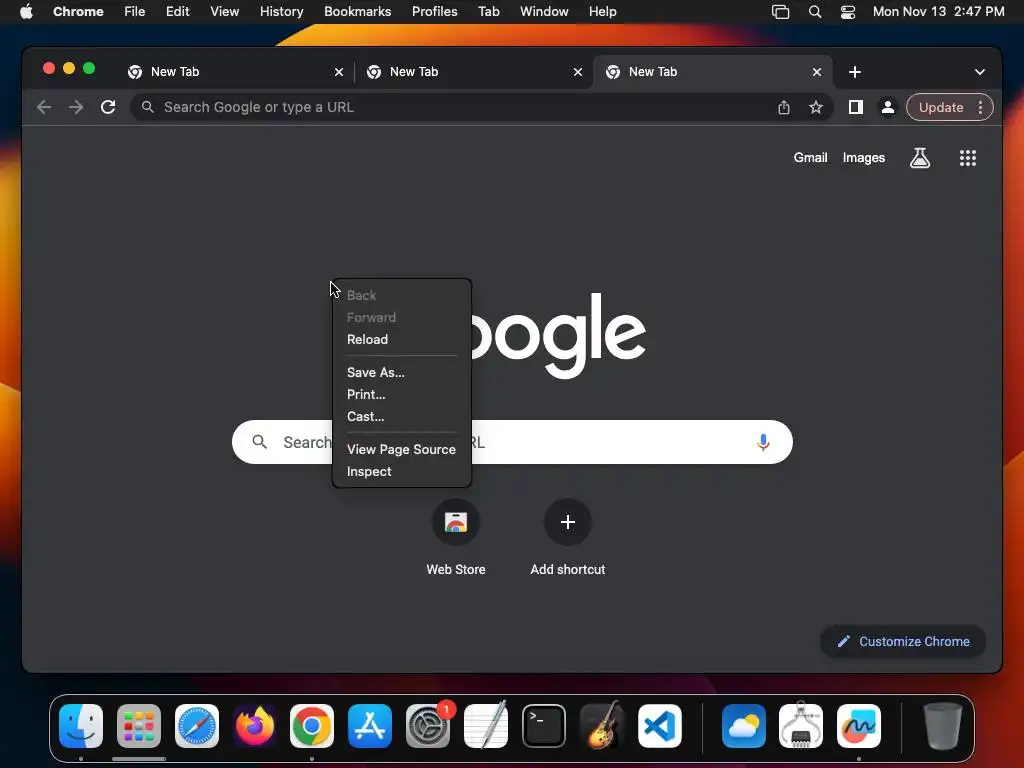Switch to the second New Tab
The width and height of the screenshot is (1024, 768).
pos(473,72)
